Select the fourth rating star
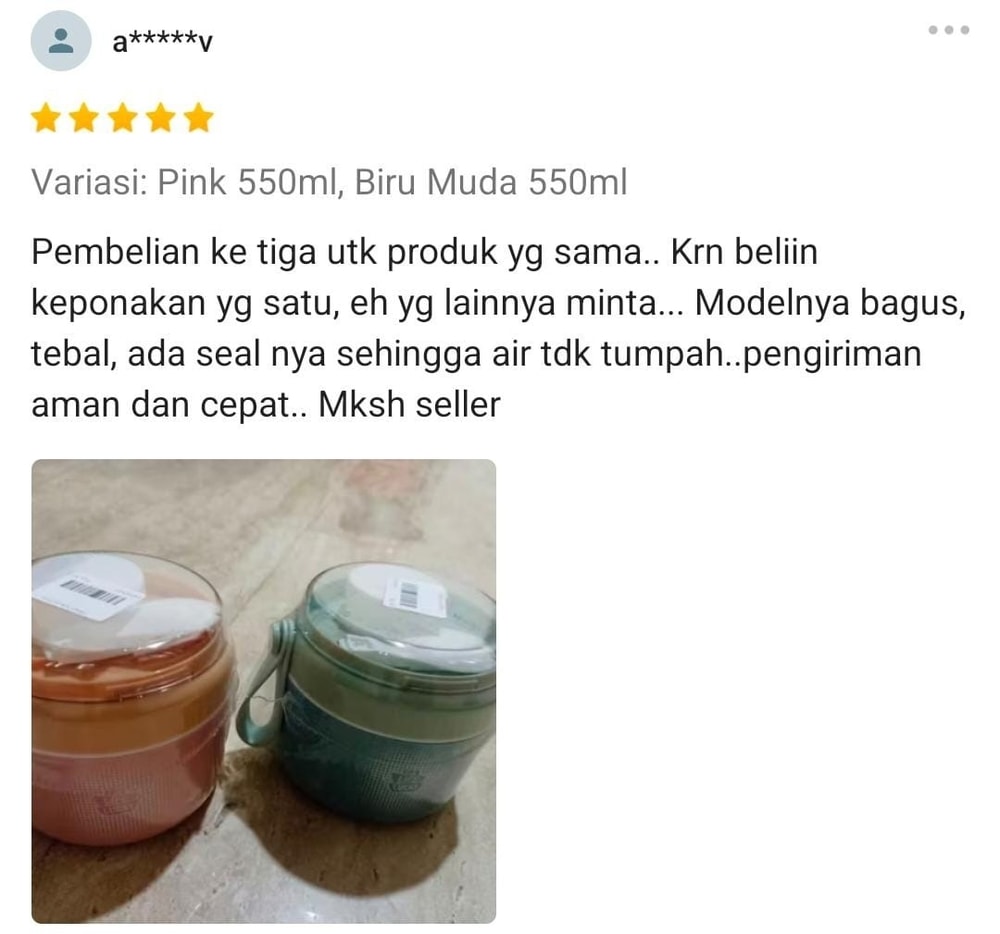Screen dimensions: 1000x934 160,118
